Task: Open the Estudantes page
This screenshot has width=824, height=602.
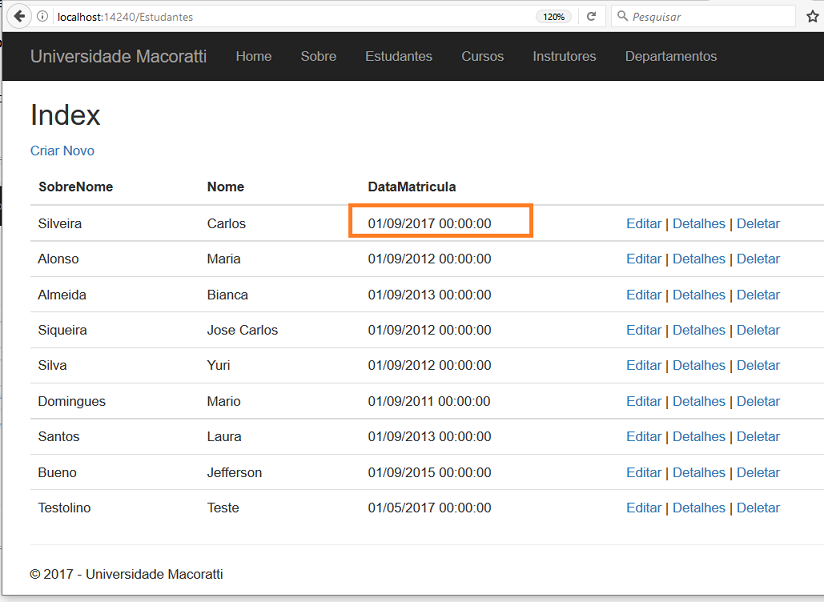Action: coord(399,56)
